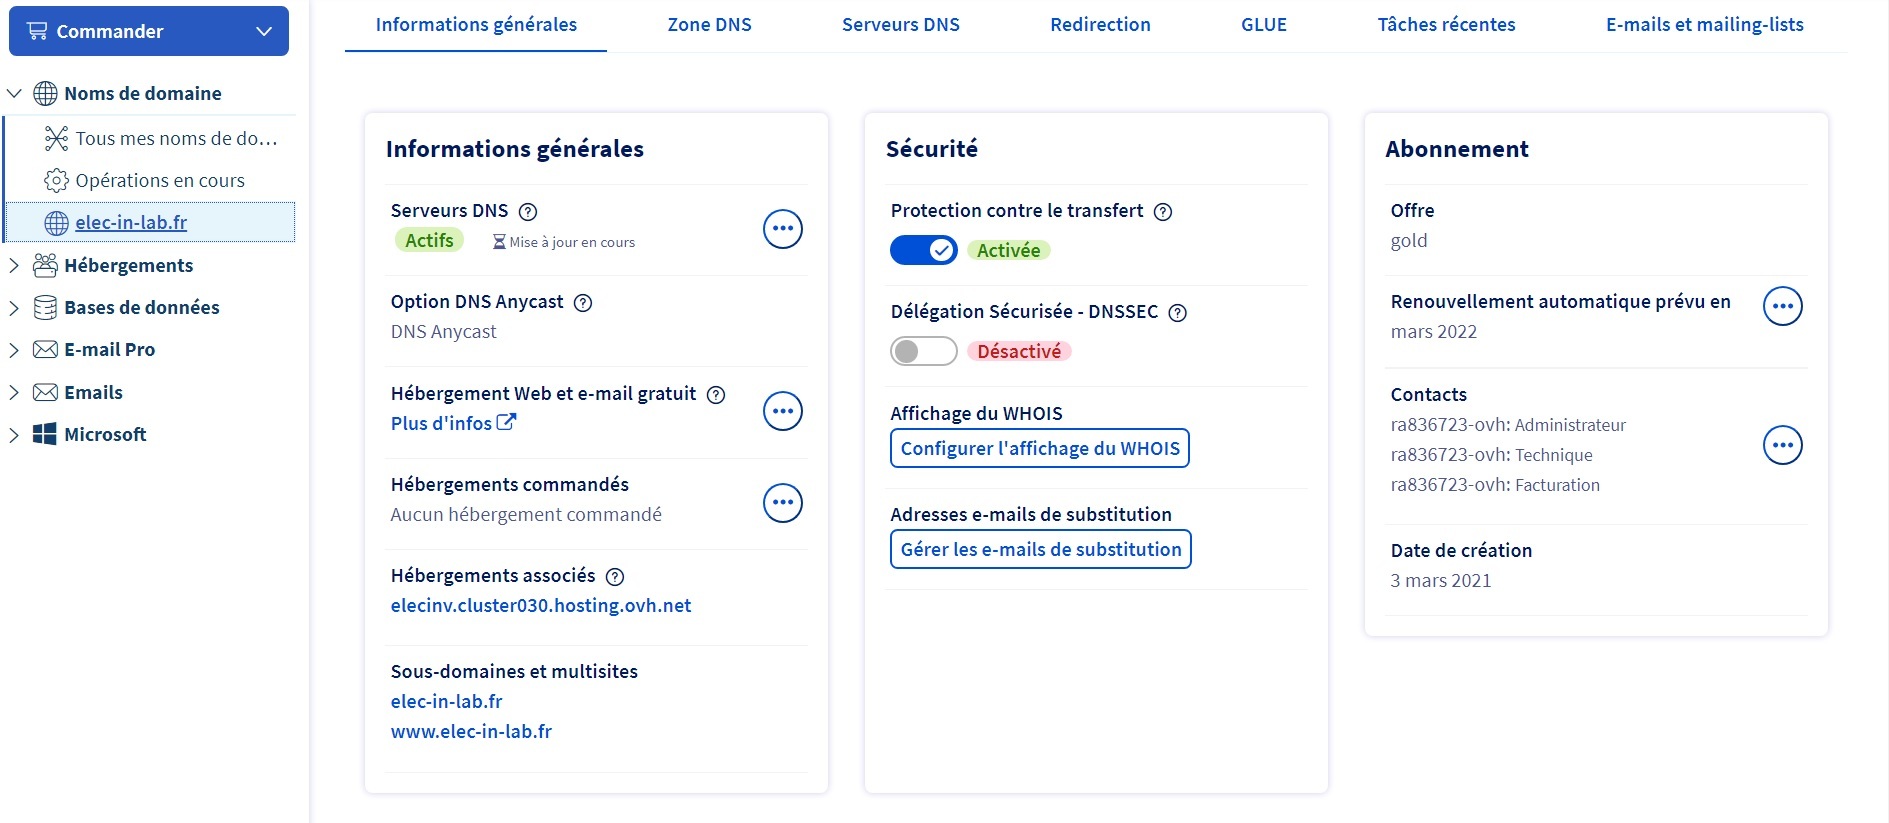Switch to the Zone DNS tab
Image resolution: width=1889 pixels, height=823 pixels.
709,25
